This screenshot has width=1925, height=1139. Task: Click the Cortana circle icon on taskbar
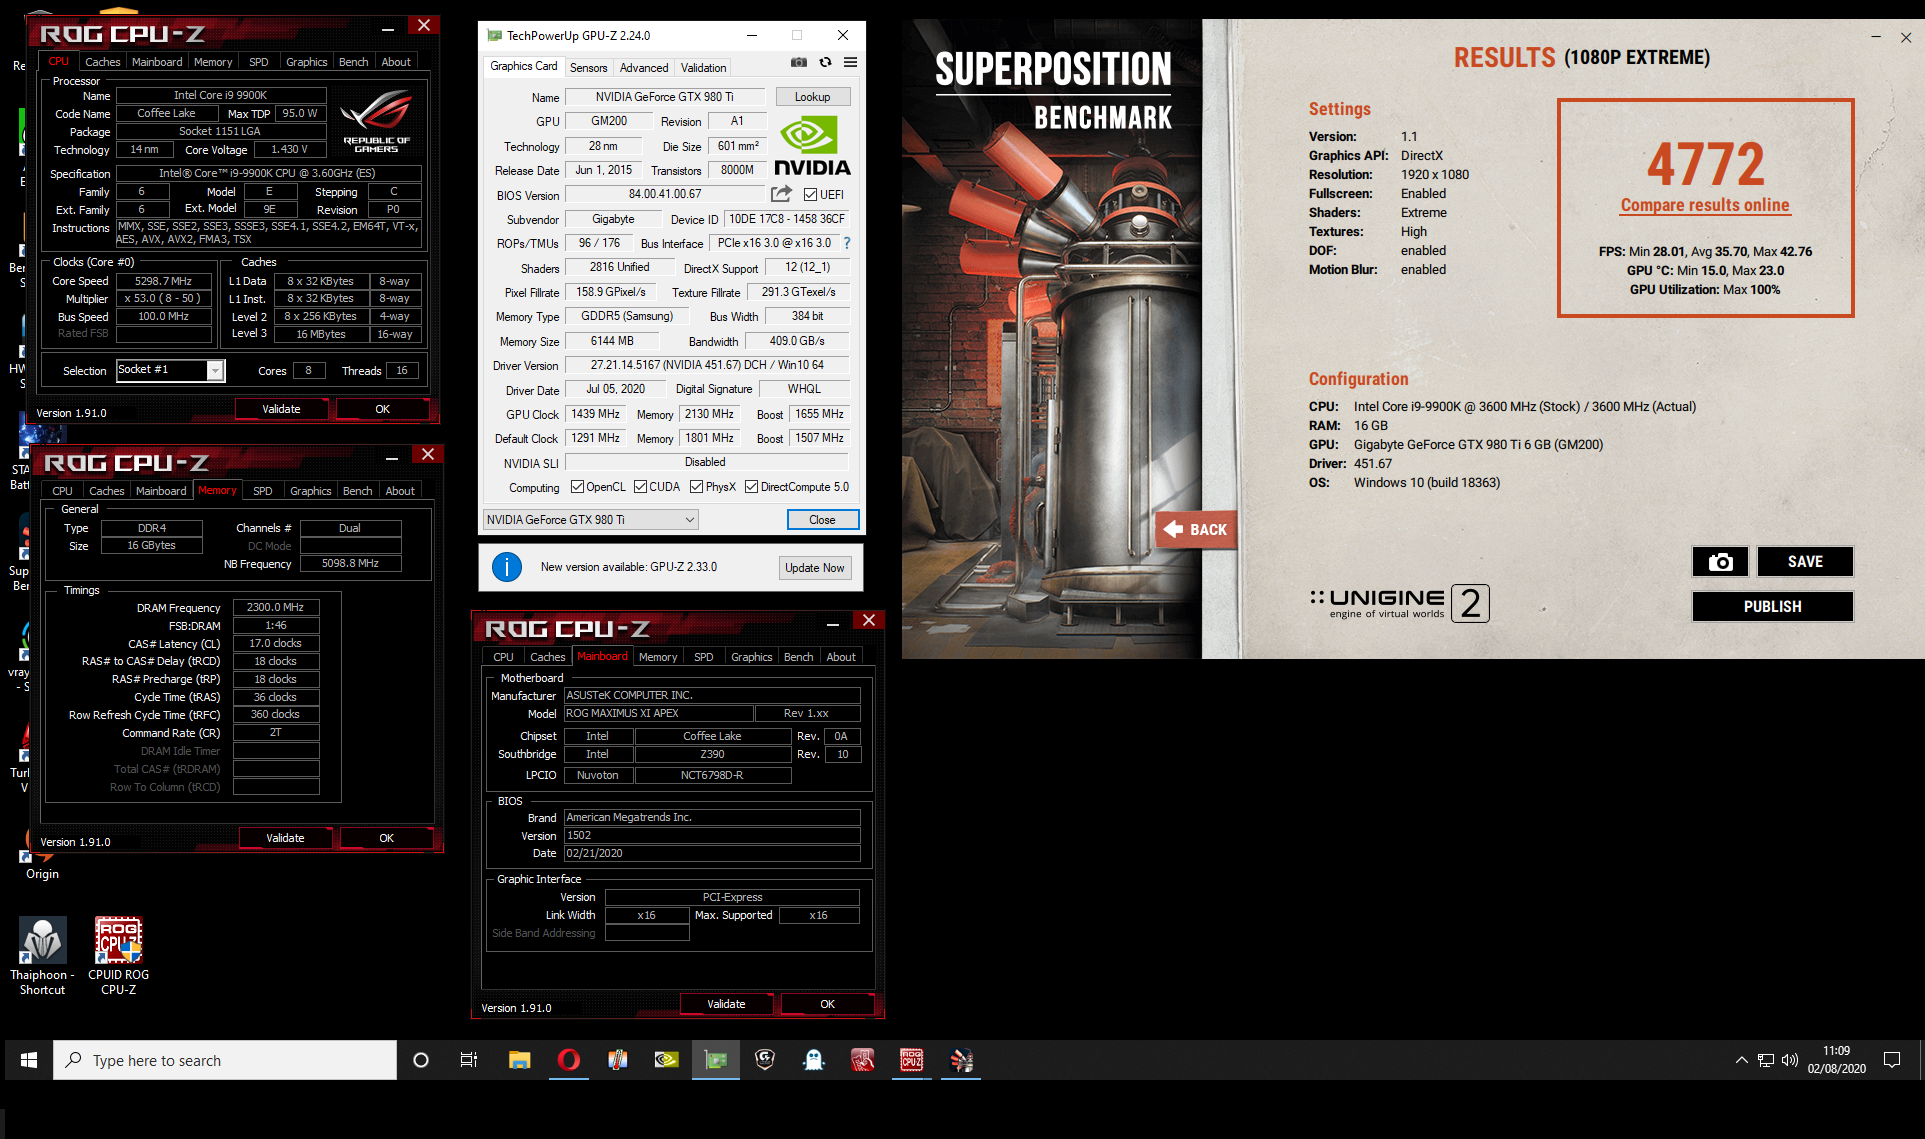(421, 1060)
